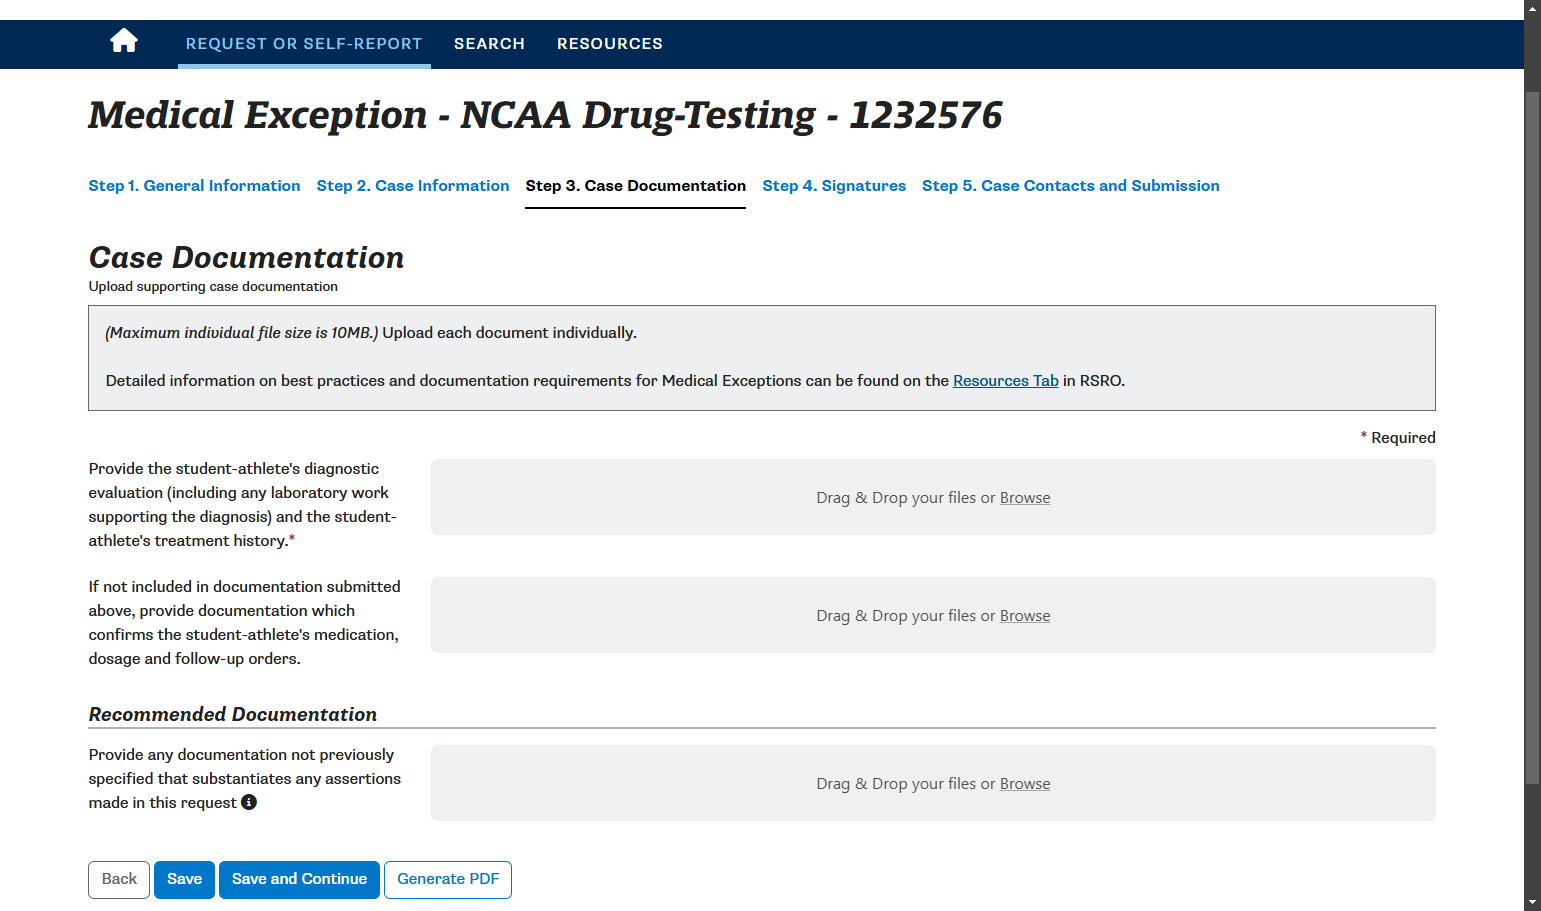
Task: Browse files for medication and dosage documentation
Action: coord(1025,616)
